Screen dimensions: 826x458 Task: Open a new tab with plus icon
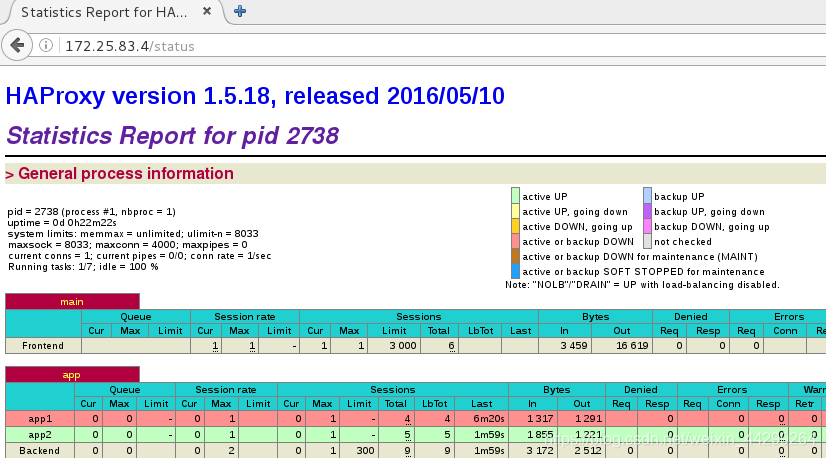pos(240,11)
